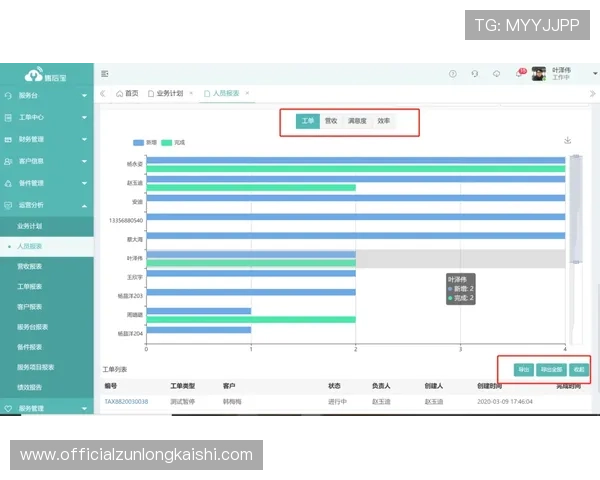600x480 pixels.
Task: Select the 营收 chart view option
Action: pos(331,121)
